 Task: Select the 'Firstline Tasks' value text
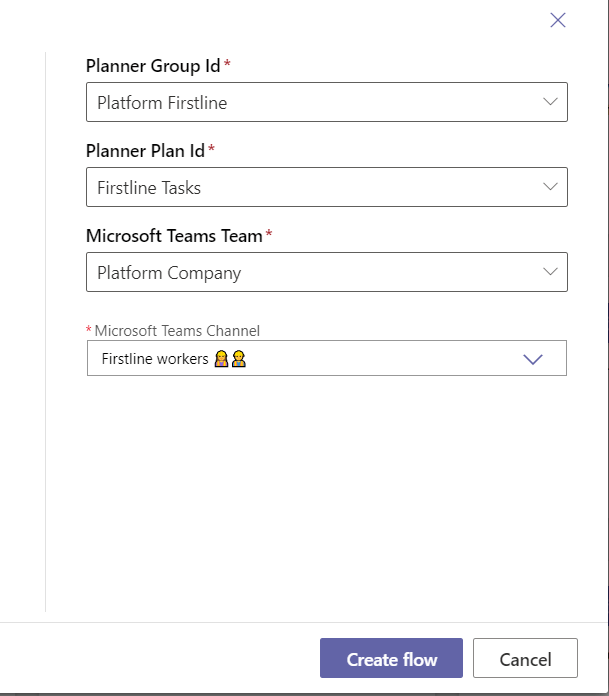(149, 187)
